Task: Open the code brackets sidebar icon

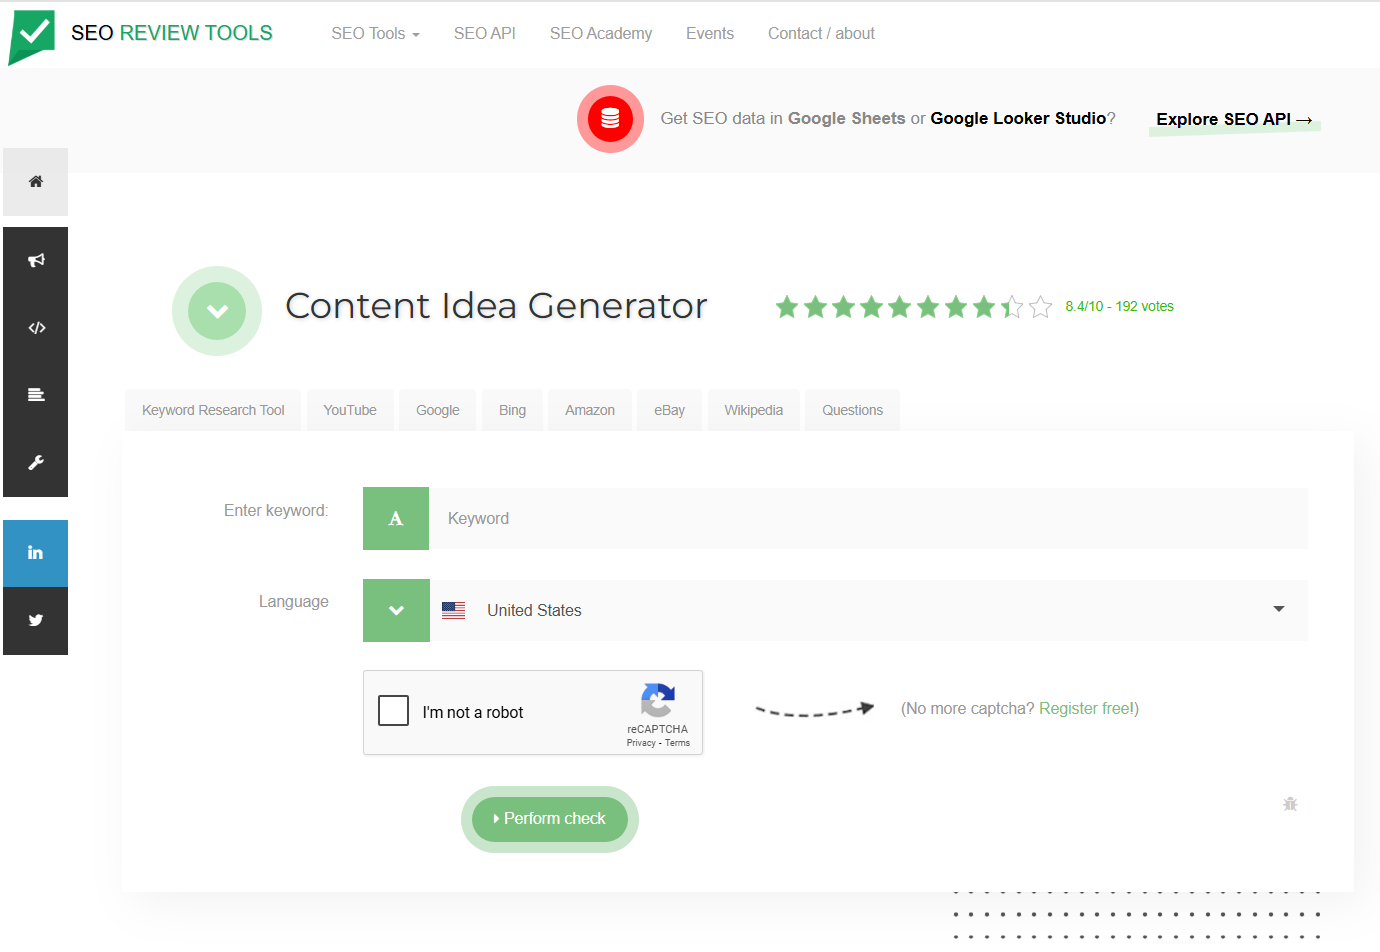Action: pyautogui.click(x=36, y=328)
